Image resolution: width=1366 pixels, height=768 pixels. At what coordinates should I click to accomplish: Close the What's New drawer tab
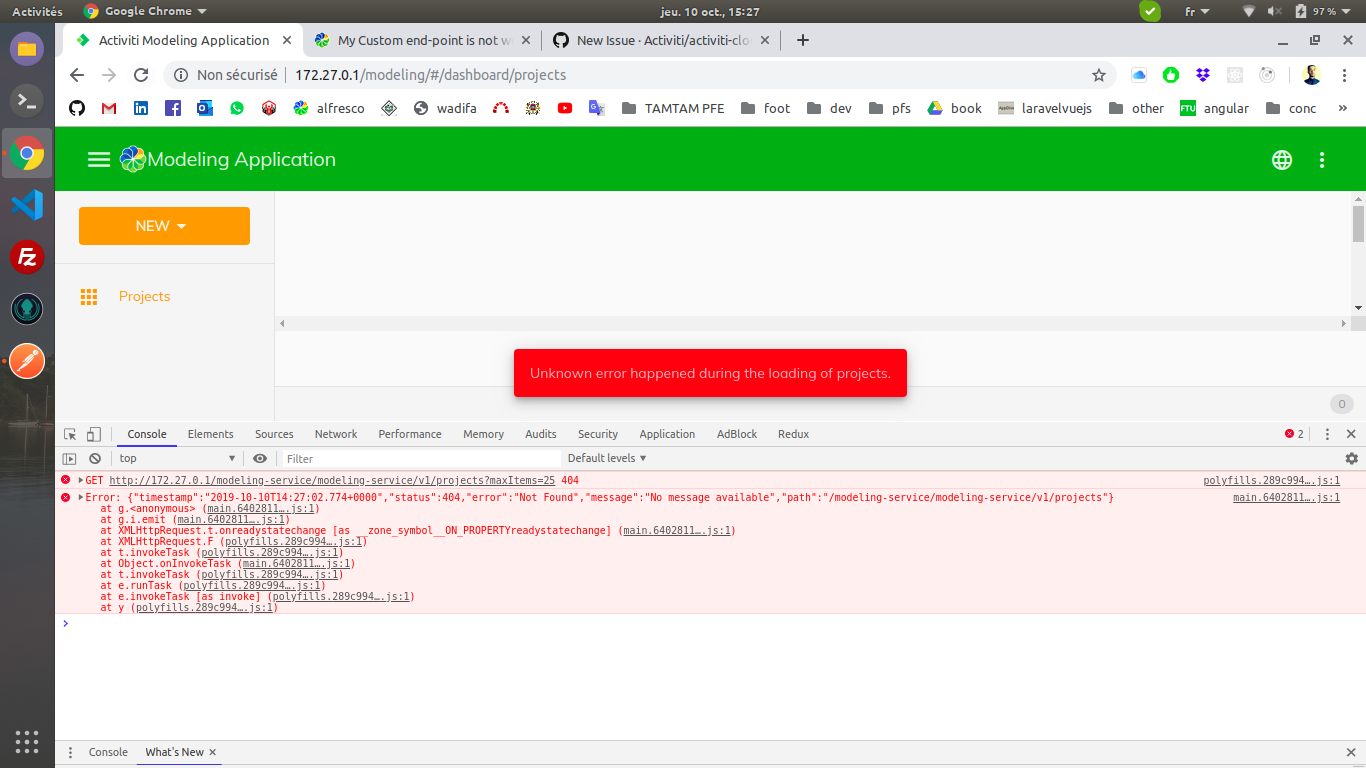(212, 752)
